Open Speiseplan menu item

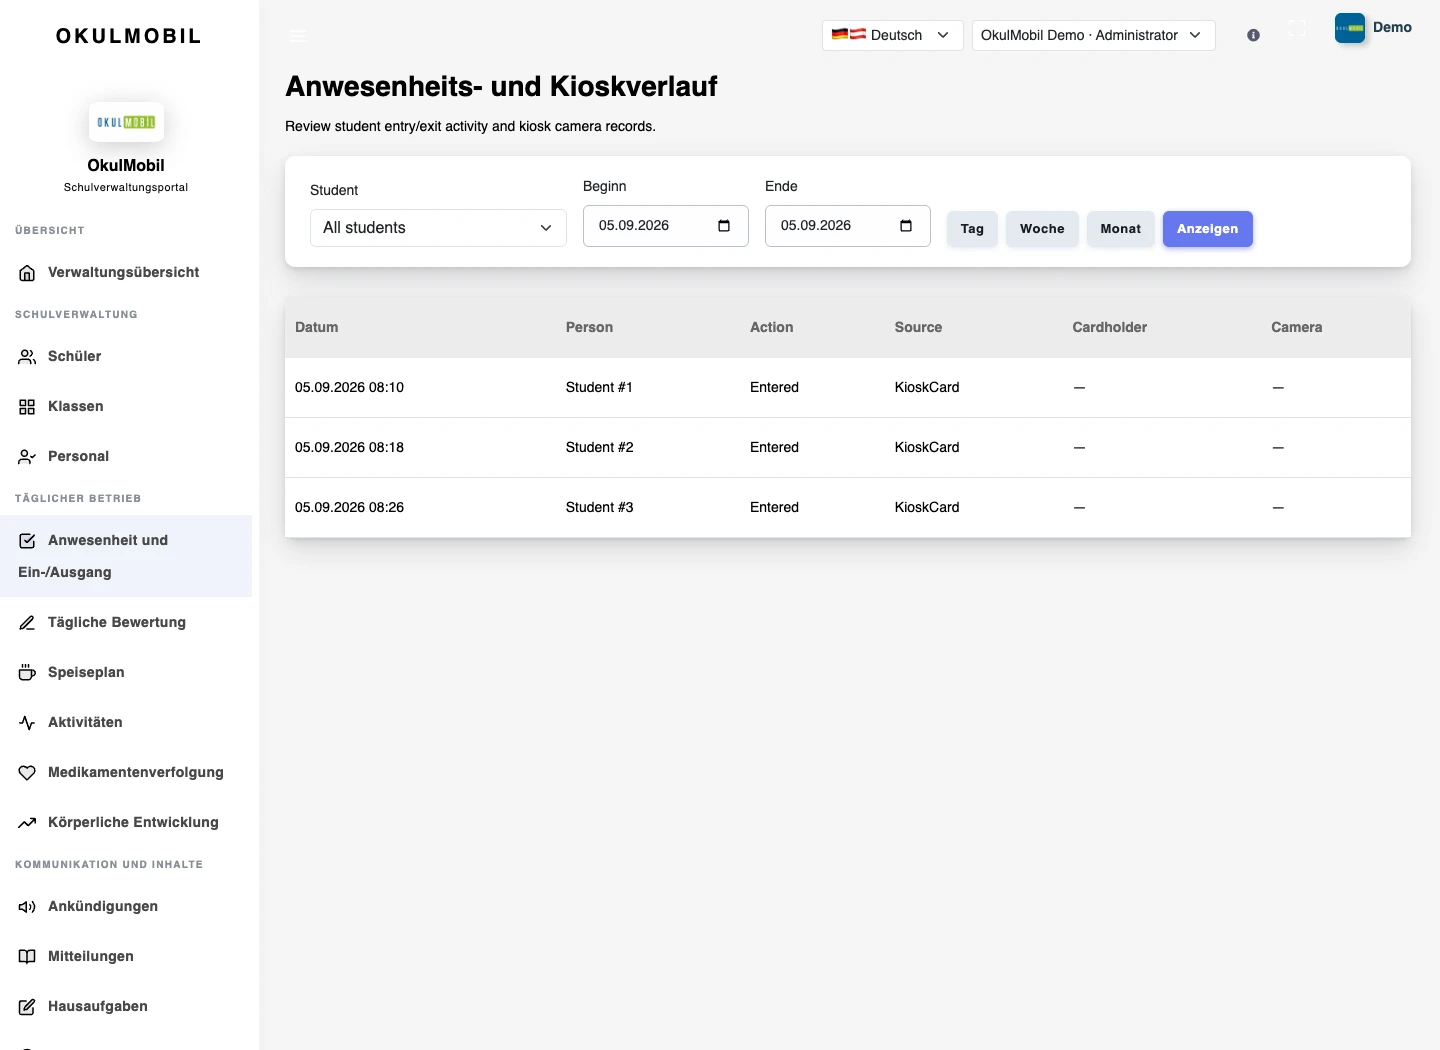point(126,672)
